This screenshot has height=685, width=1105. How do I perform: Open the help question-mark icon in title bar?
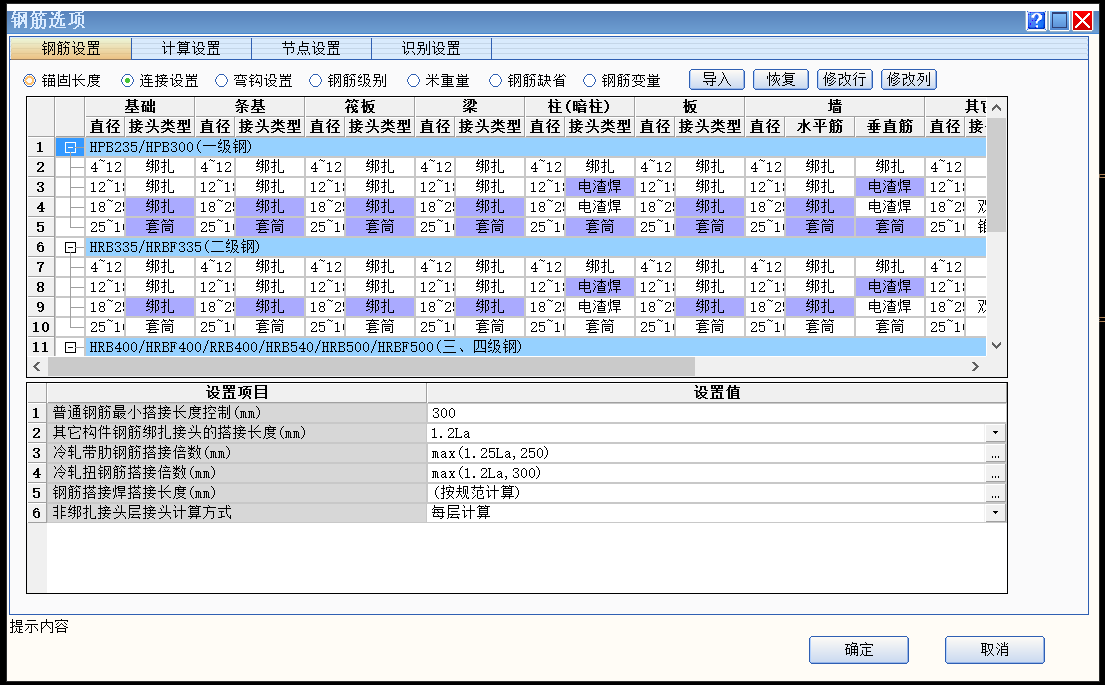click(x=1036, y=20)
